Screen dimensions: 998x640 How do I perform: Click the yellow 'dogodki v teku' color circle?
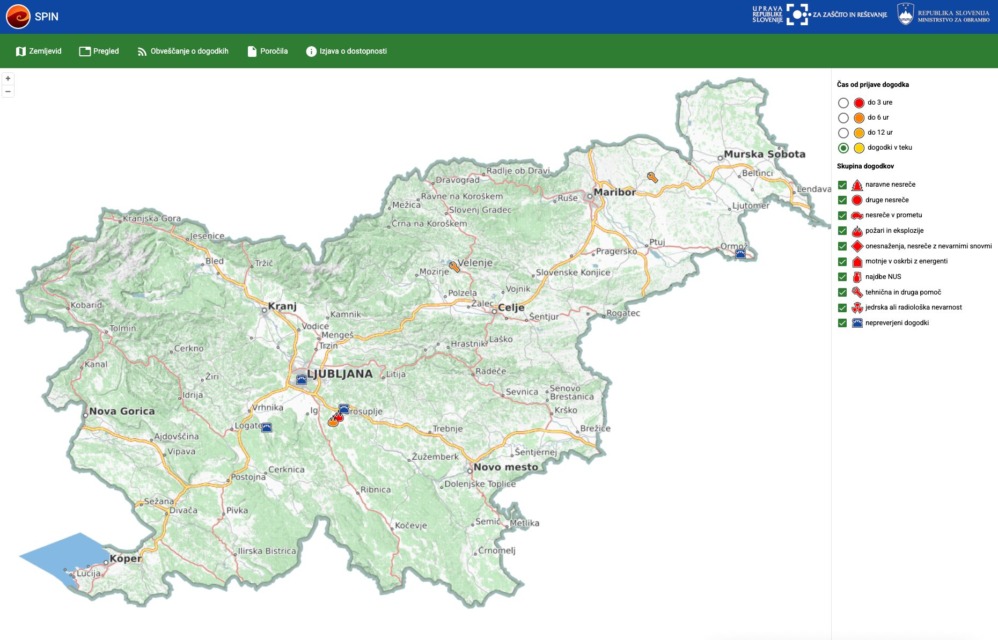859,148
